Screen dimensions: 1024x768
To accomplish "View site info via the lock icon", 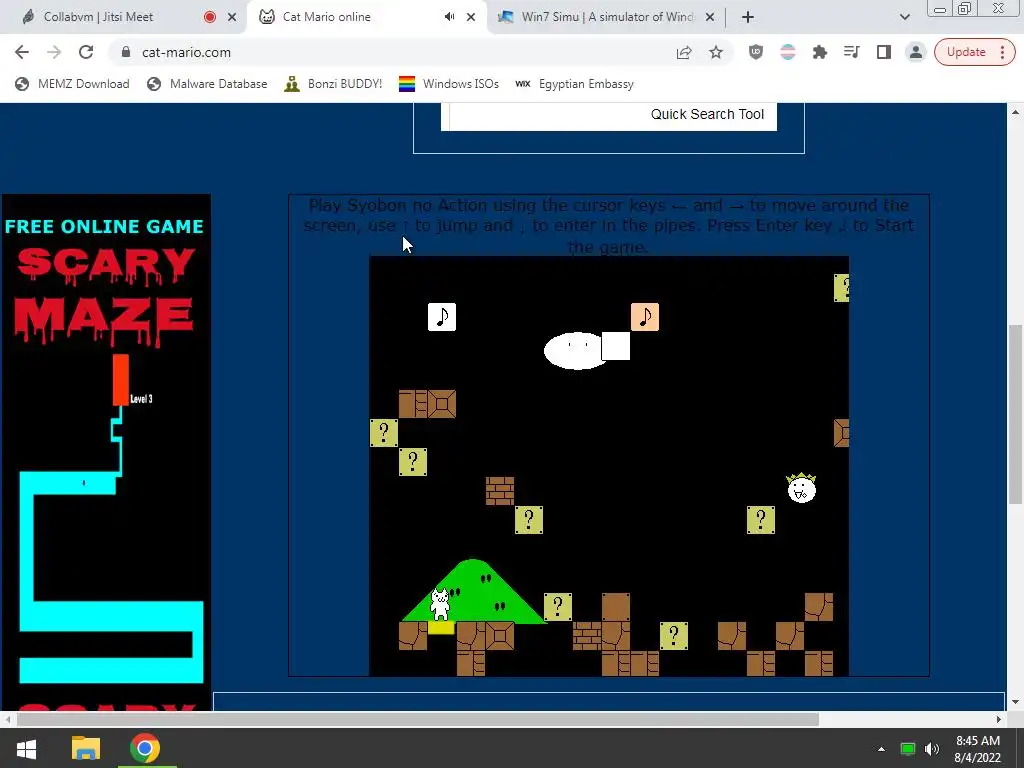I will 126,52.
